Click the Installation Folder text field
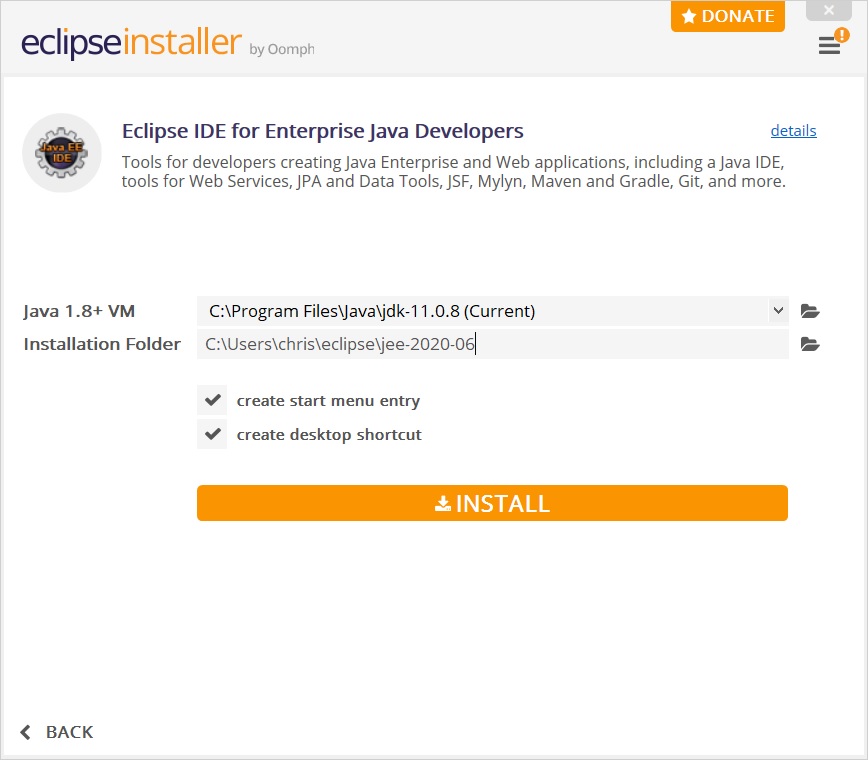This screenshot has height=761, width=868. pyautogui.click(x=492, y=344)
